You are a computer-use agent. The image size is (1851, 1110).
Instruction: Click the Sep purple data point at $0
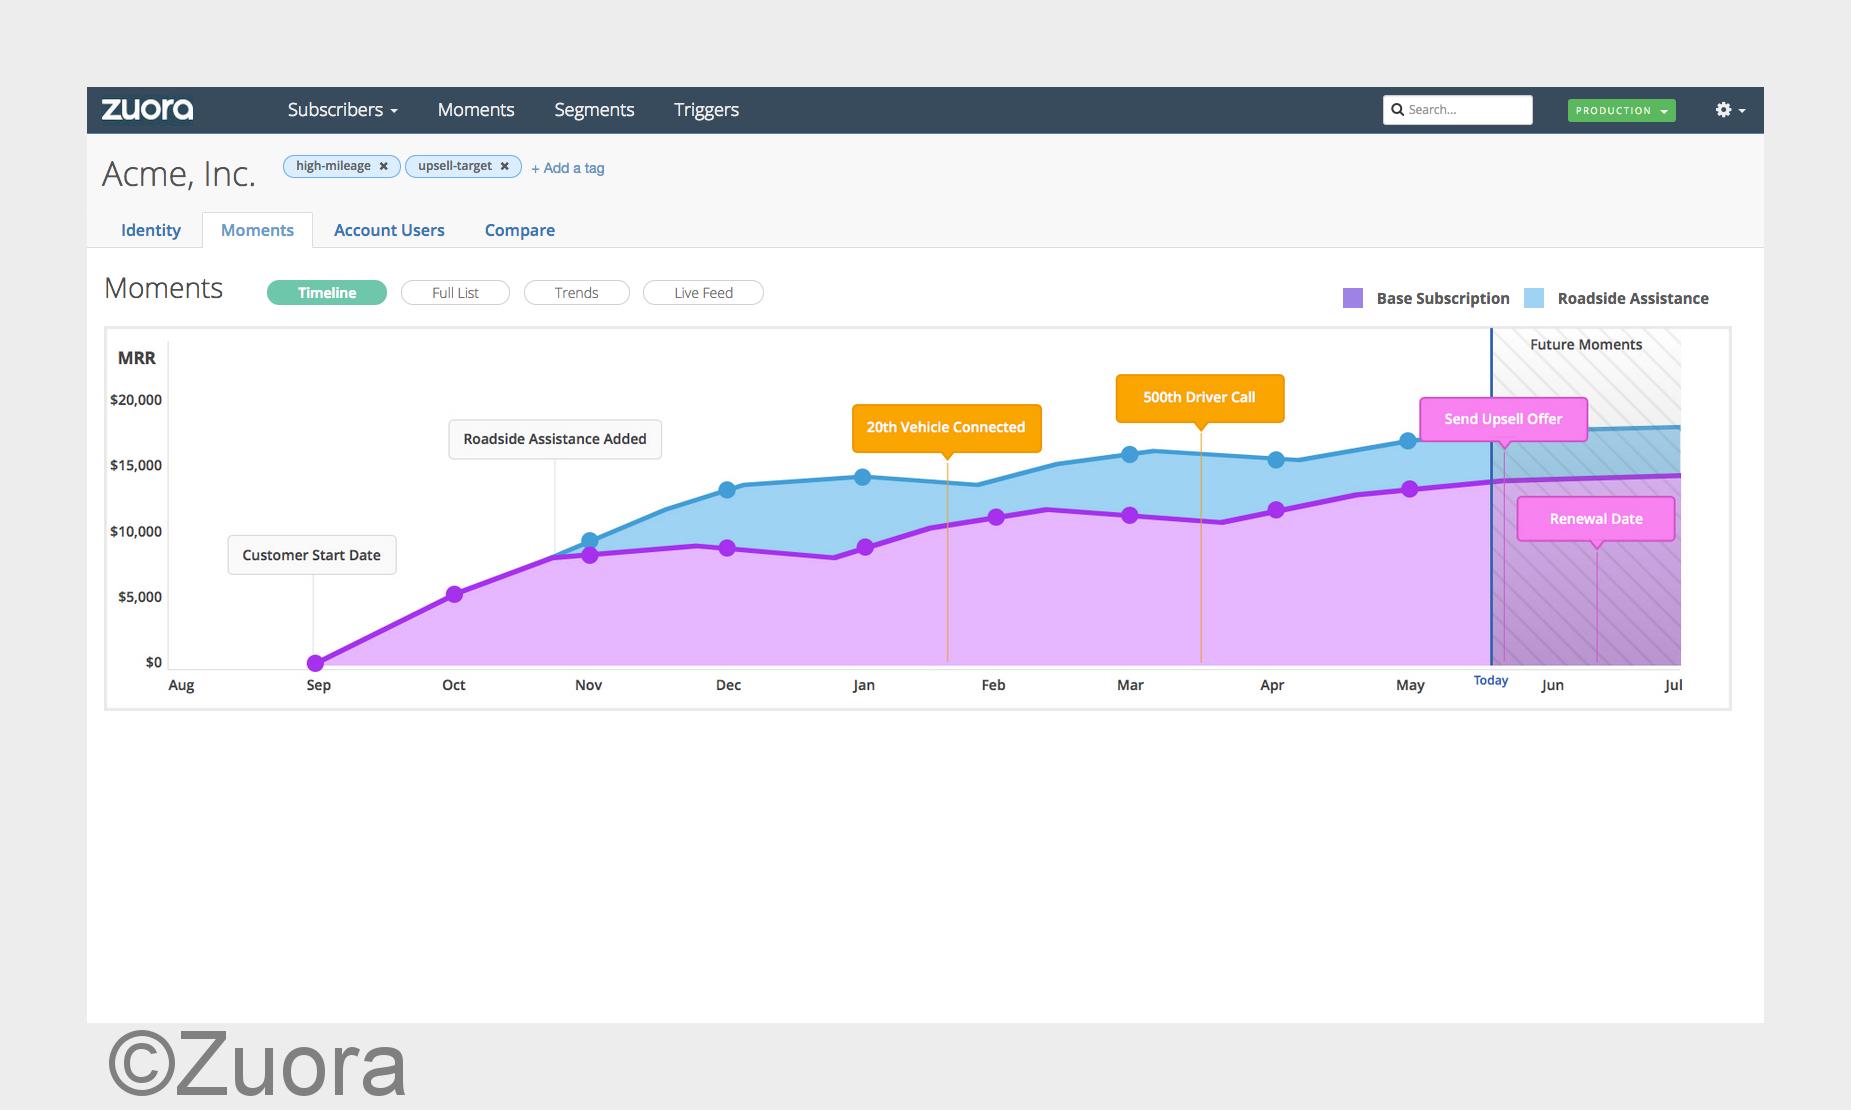[315, 663]
